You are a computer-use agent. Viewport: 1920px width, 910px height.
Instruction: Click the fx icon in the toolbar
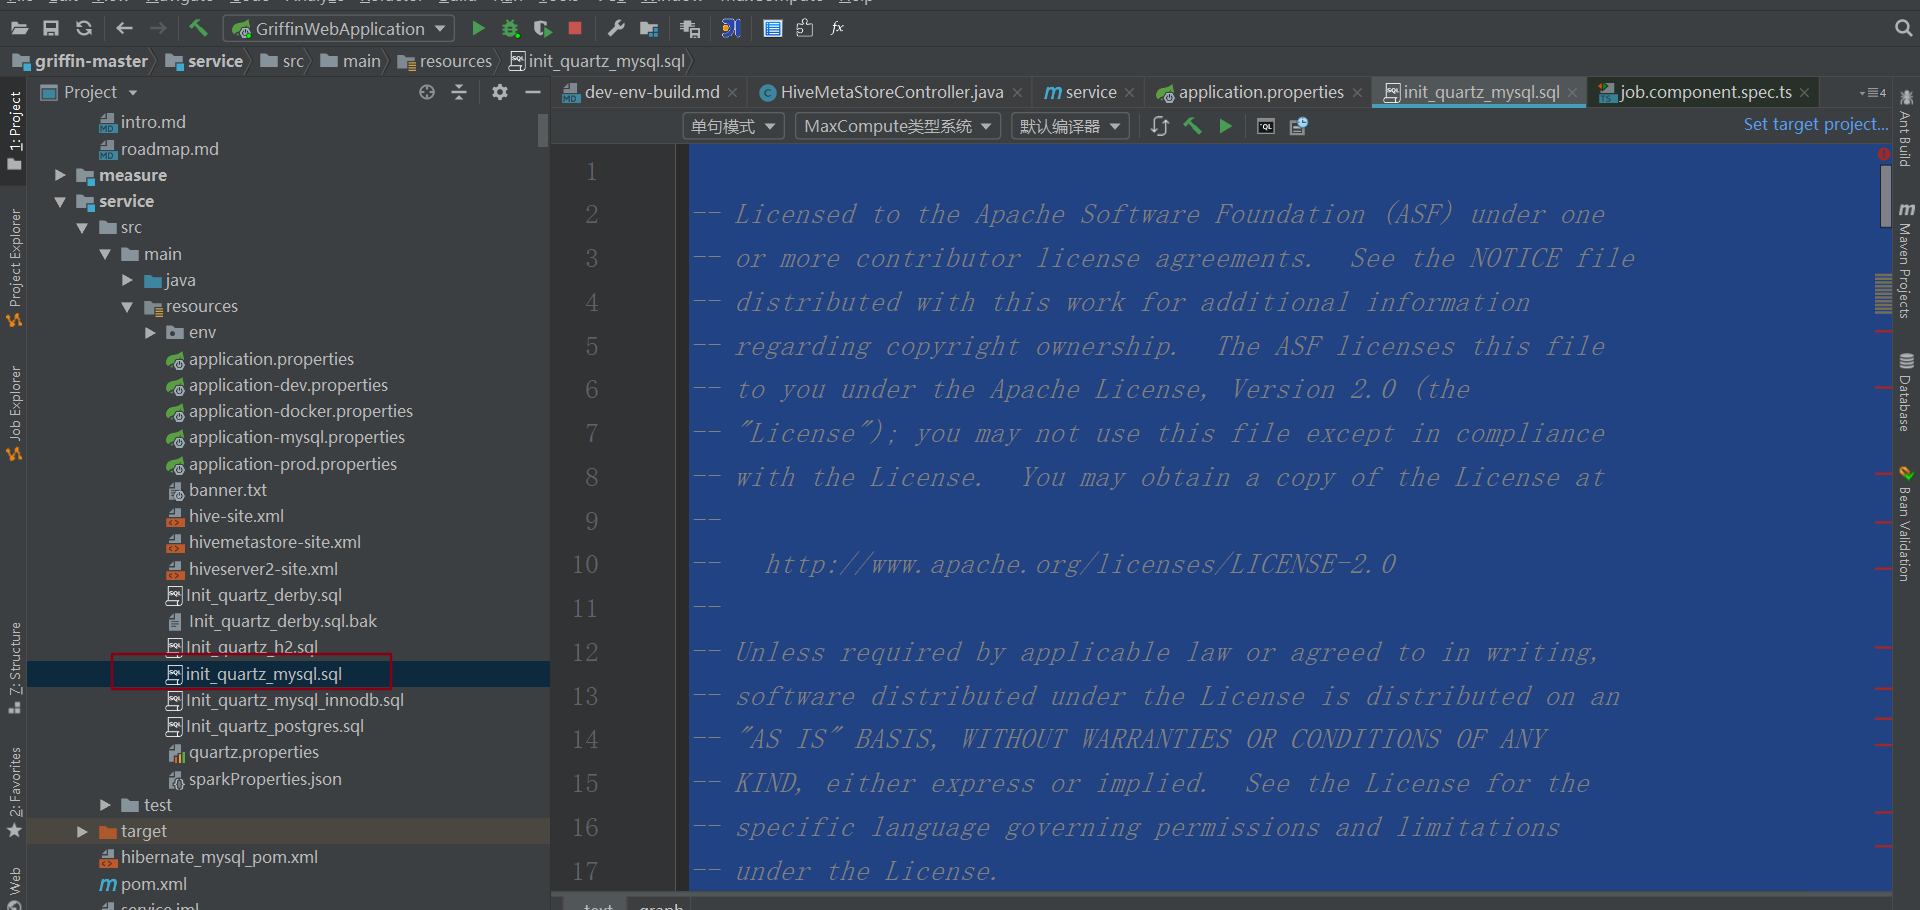pyautogui.click(x=837, y=28)
